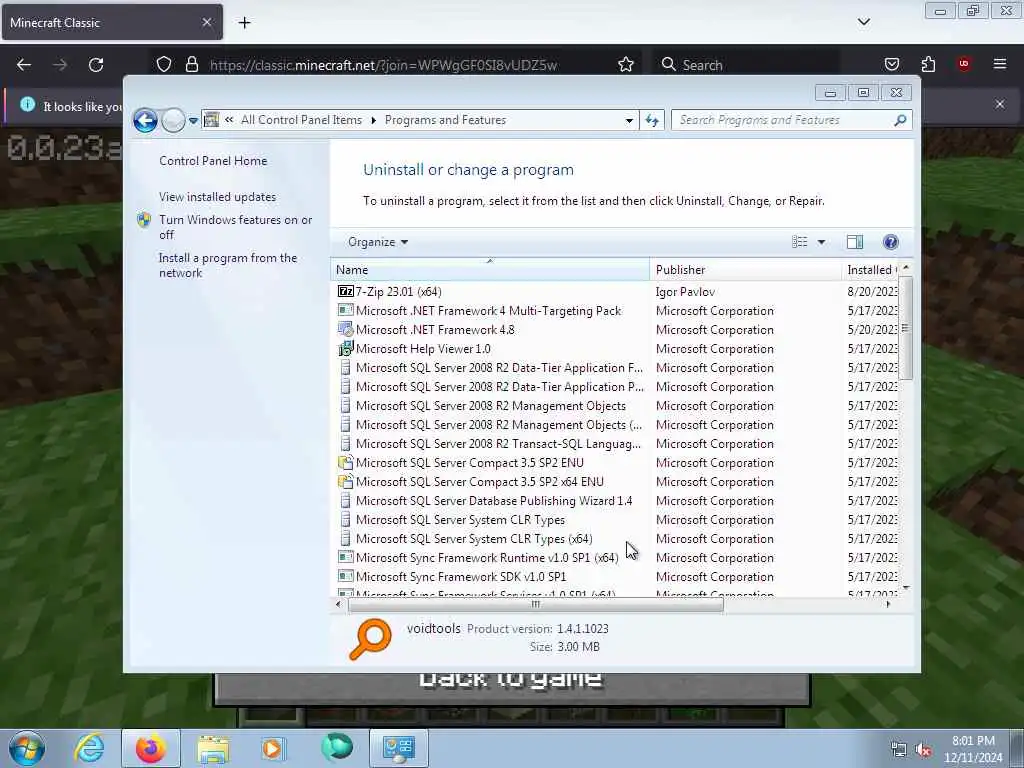The image size is (1024, 768).
Task: Sort by the Name column header
Action: [490, 270]
